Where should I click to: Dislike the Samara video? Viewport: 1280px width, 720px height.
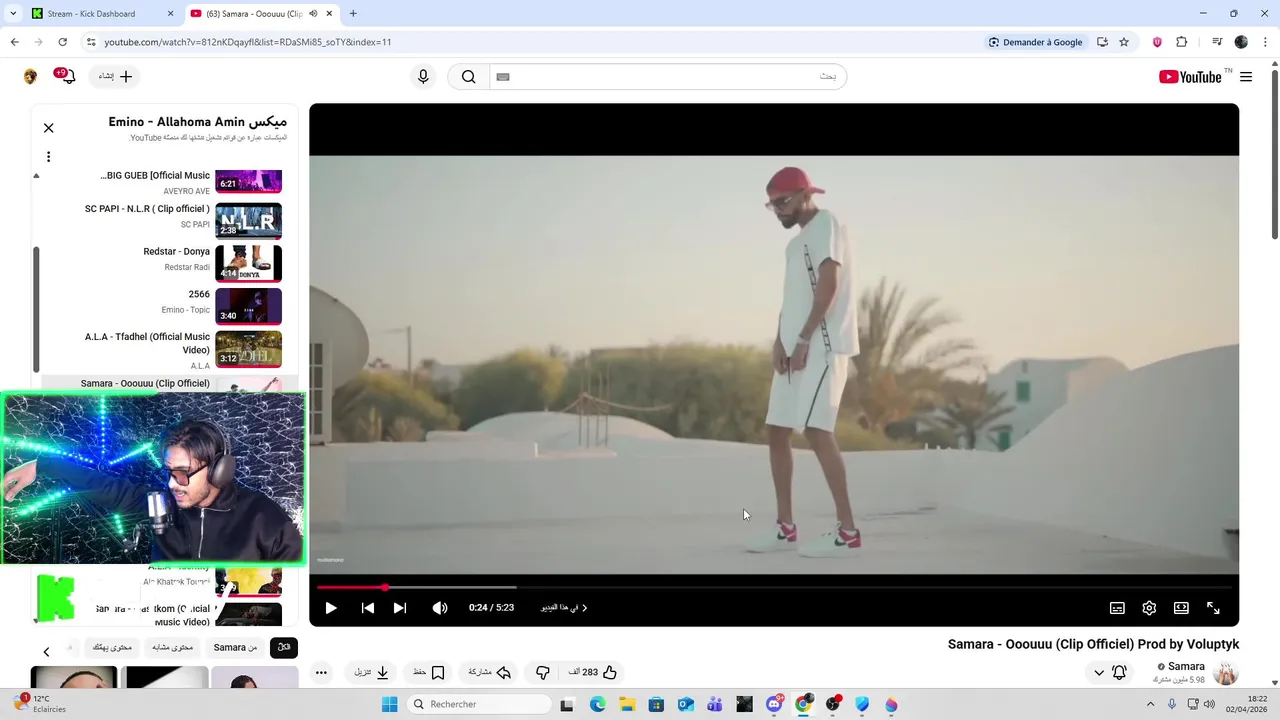point(542,672)
